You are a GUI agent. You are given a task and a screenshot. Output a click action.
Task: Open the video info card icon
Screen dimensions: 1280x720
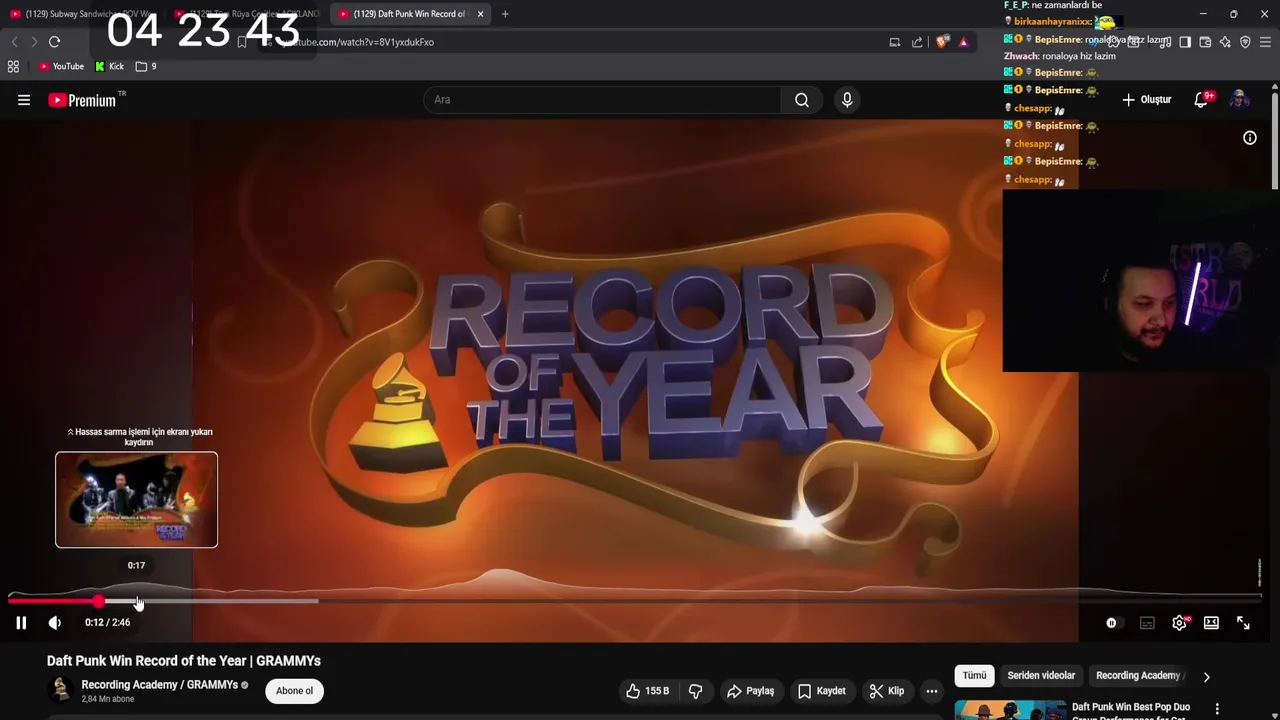[x=1250, y=138]
